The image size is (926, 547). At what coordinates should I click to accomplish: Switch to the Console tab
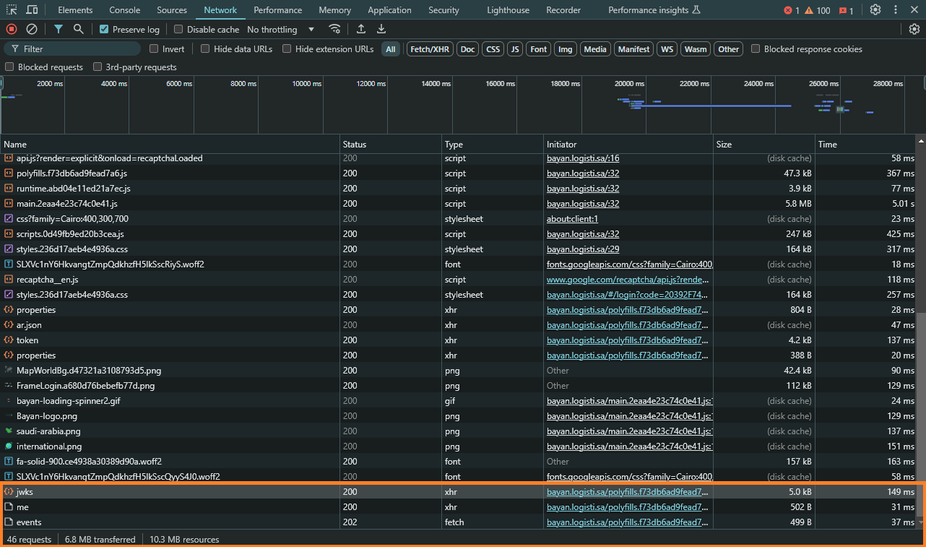click(x=124, y=10)
